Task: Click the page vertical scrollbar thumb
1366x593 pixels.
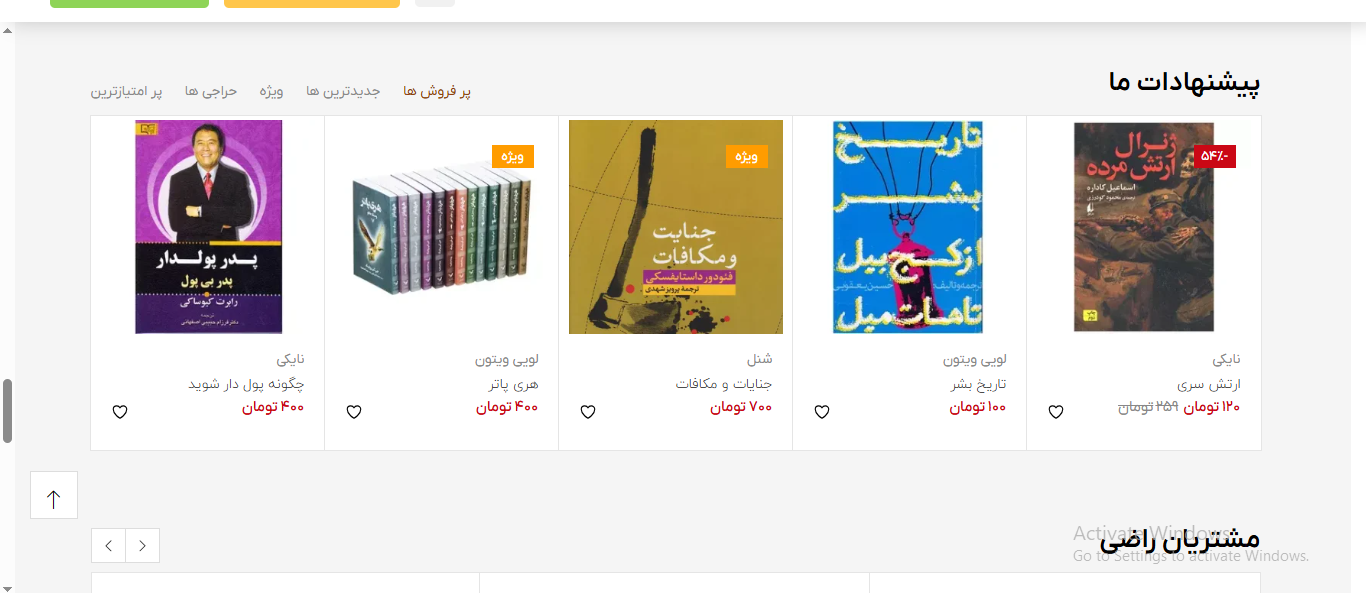Action: coord(7,410)
